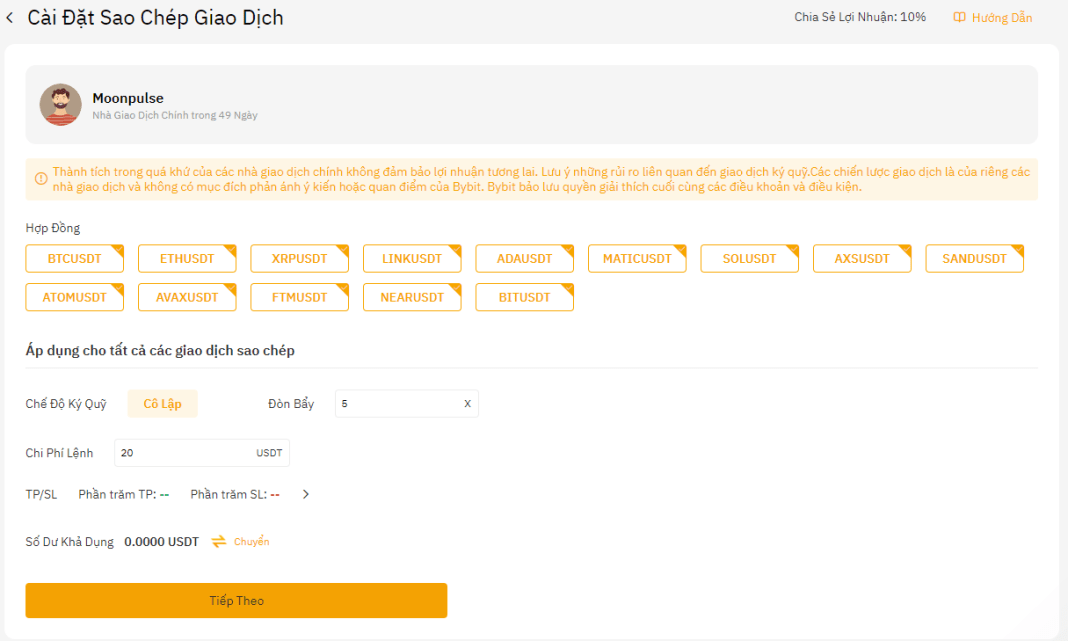1068x641 pixels.
Task: Toggle the BITUSDT contract chip
Action: coord(524,298)
